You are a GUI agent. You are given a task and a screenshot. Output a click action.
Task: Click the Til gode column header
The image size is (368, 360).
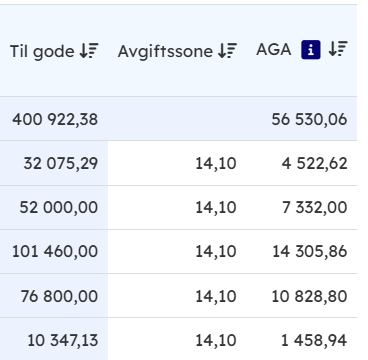42,51
